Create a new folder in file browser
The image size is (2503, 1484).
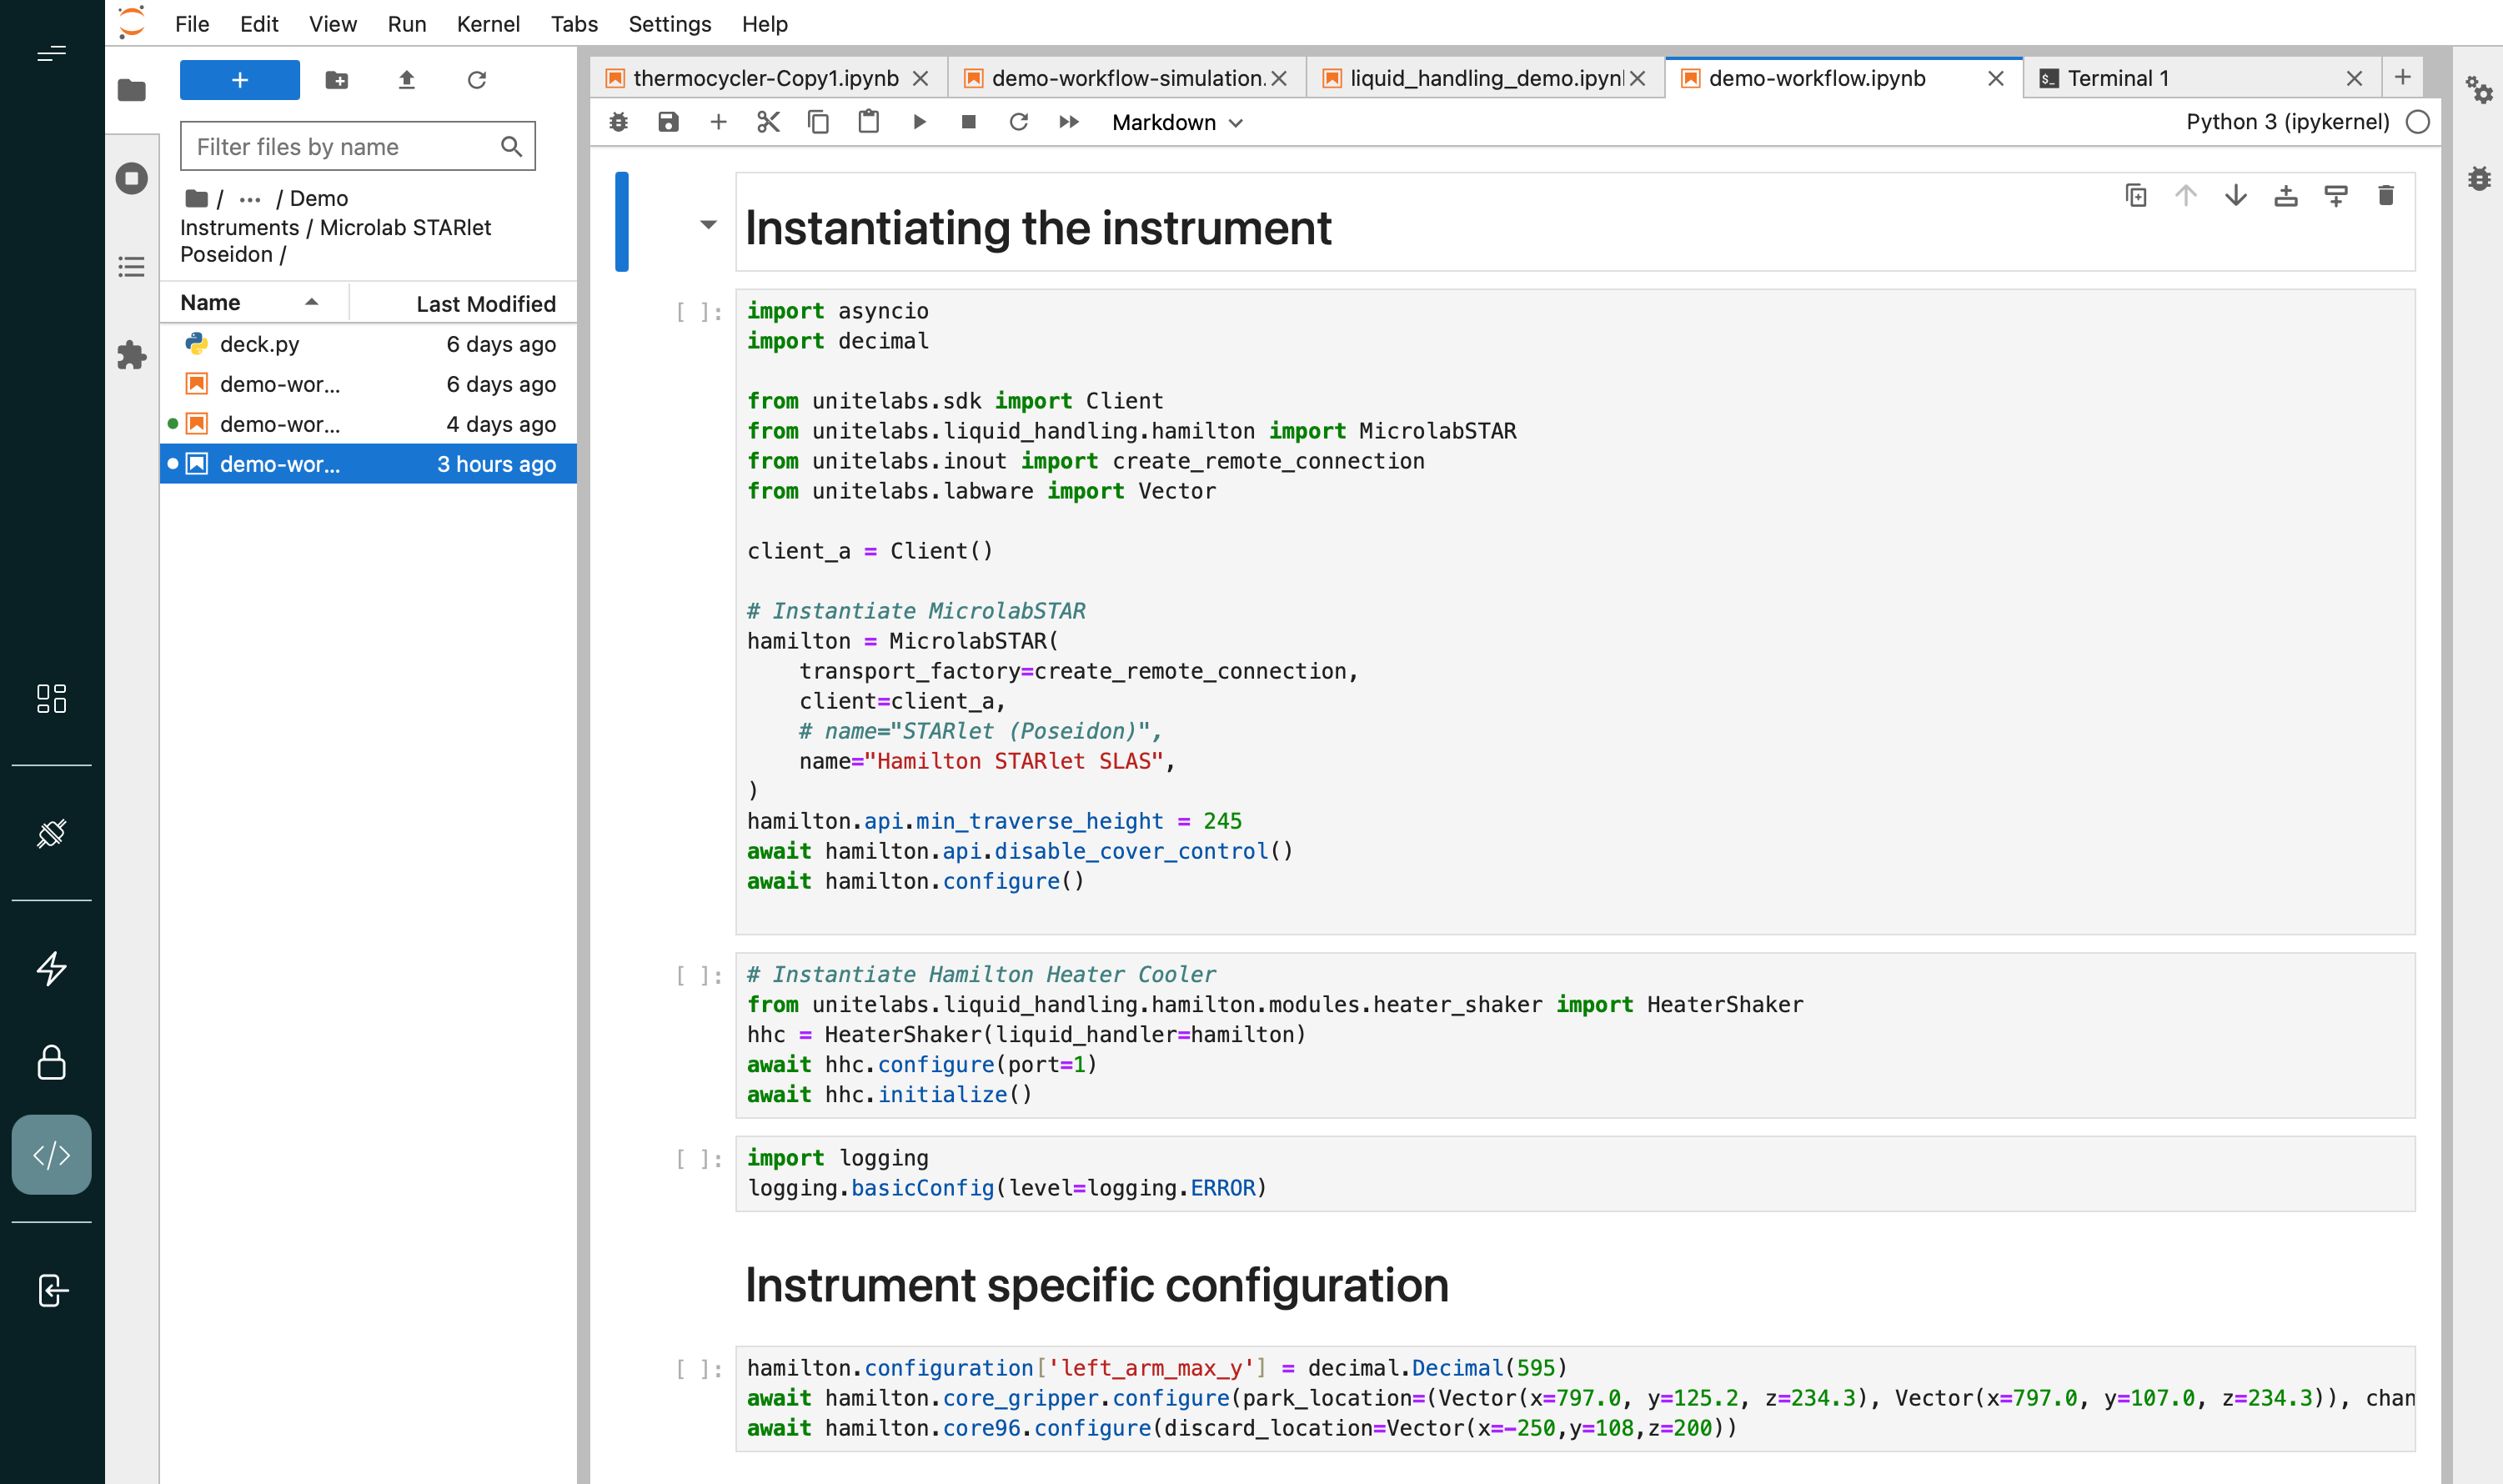337,80
